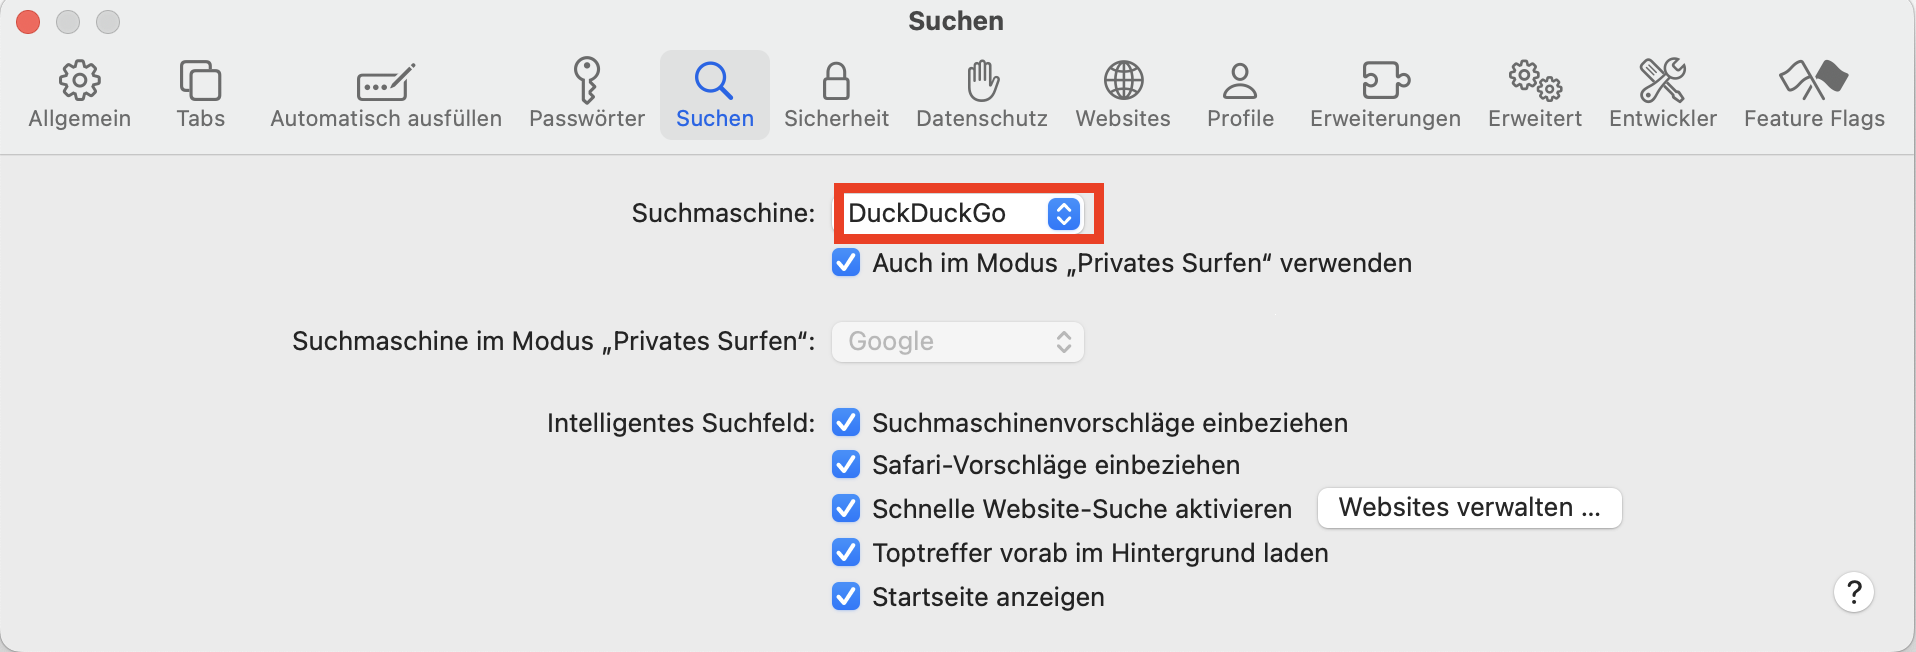Open the Allgemein gear icon
The image size is (1916, 652).
click(80, 81)
